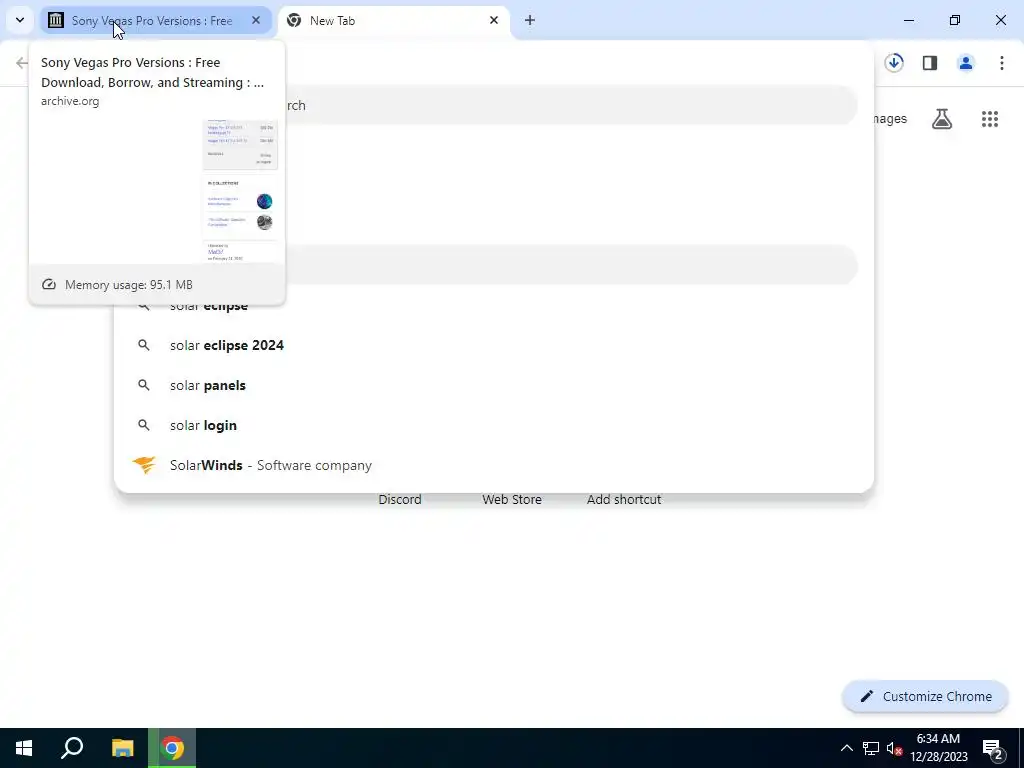Click the search icon beside 'solar eclipse 2024'
This screenshot has height=768, width=1024.
pos(144,345)
